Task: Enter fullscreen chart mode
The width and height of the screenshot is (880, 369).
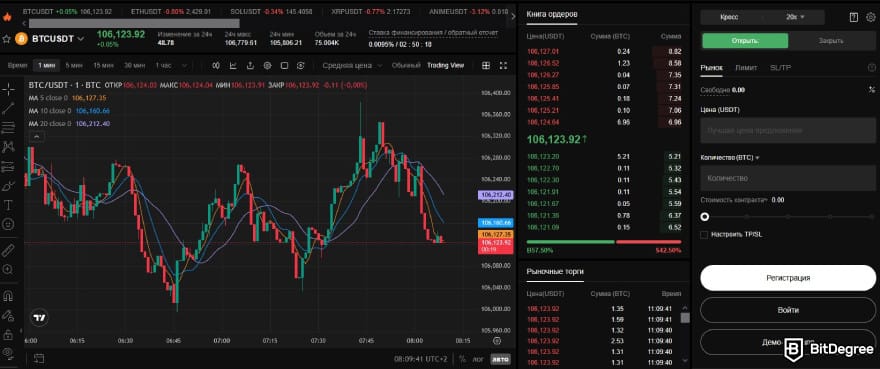Action: click(x=503, y=66)
